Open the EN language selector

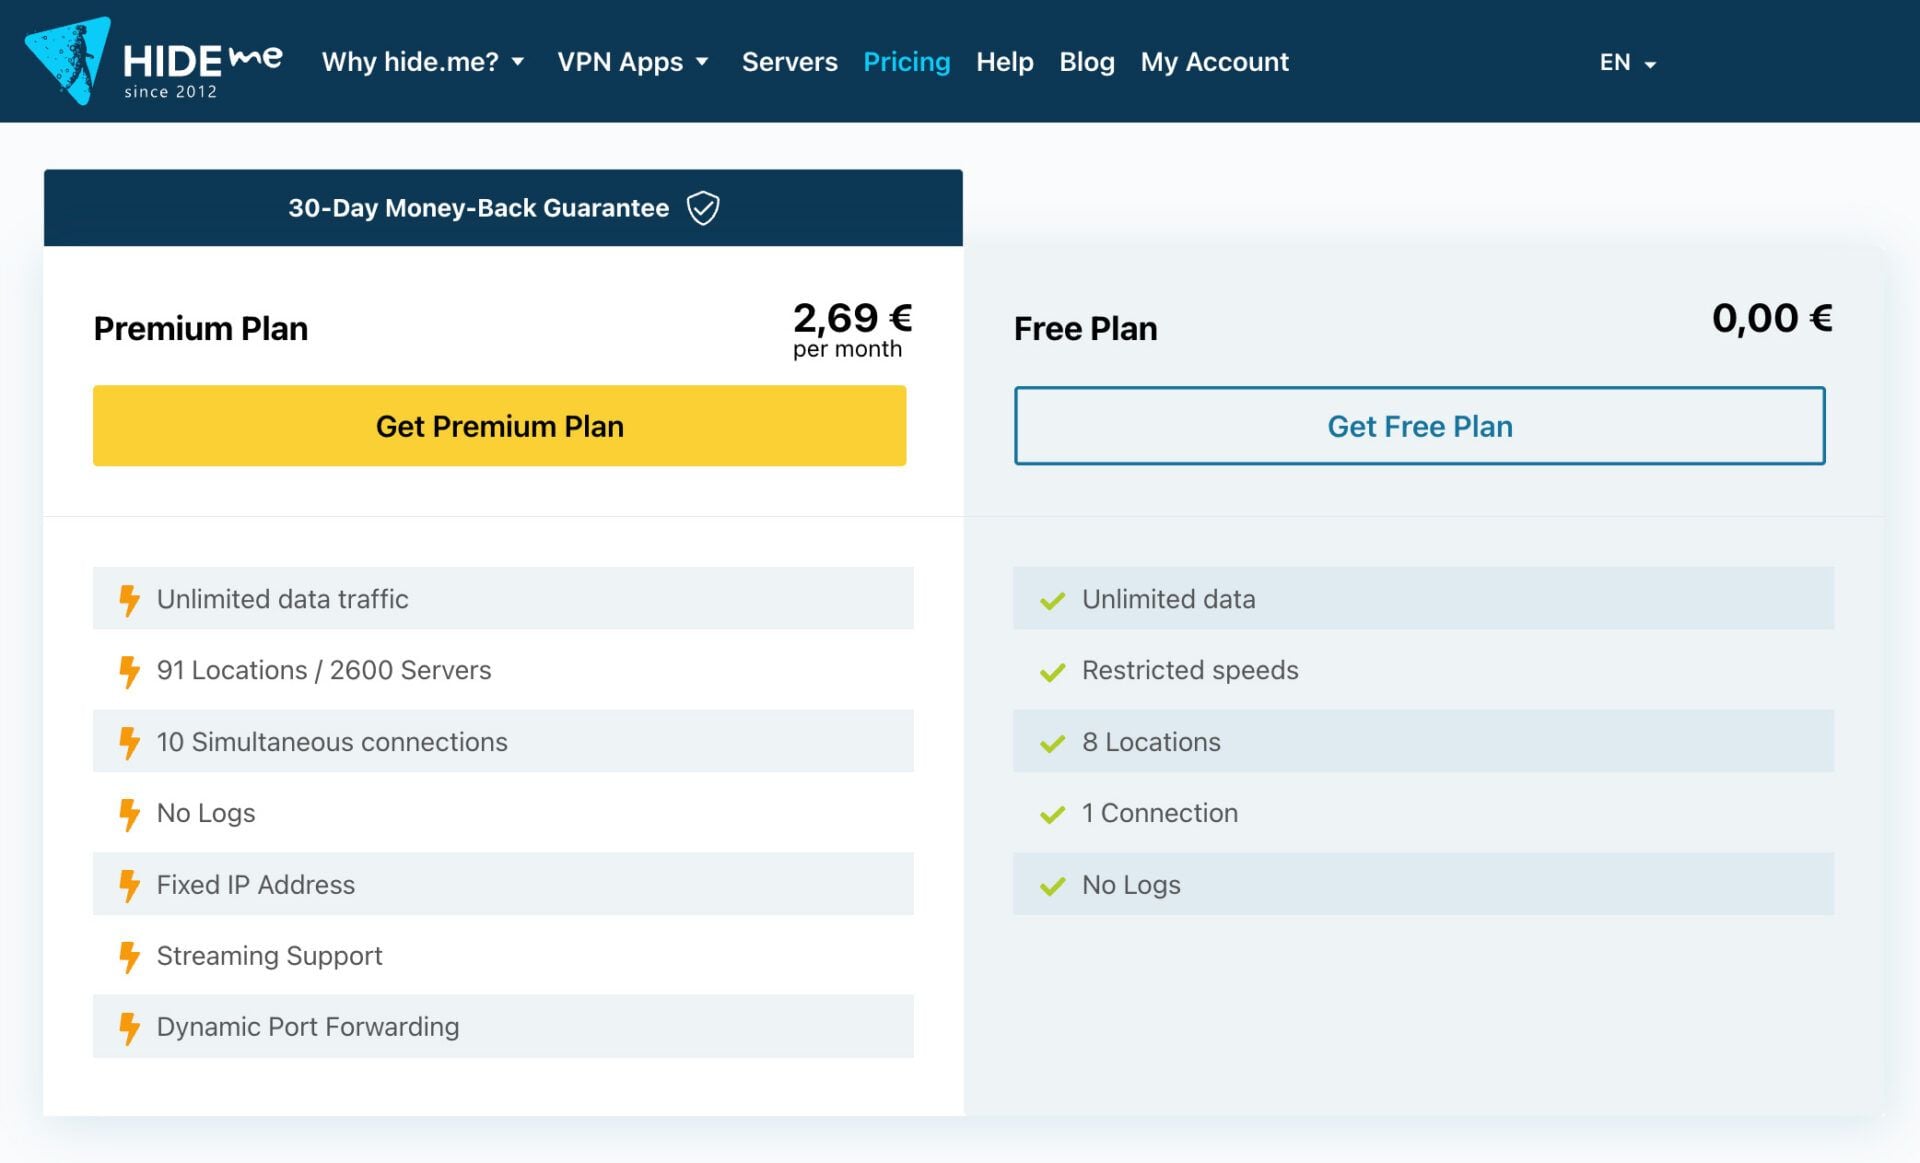[x=1627, y=62]
